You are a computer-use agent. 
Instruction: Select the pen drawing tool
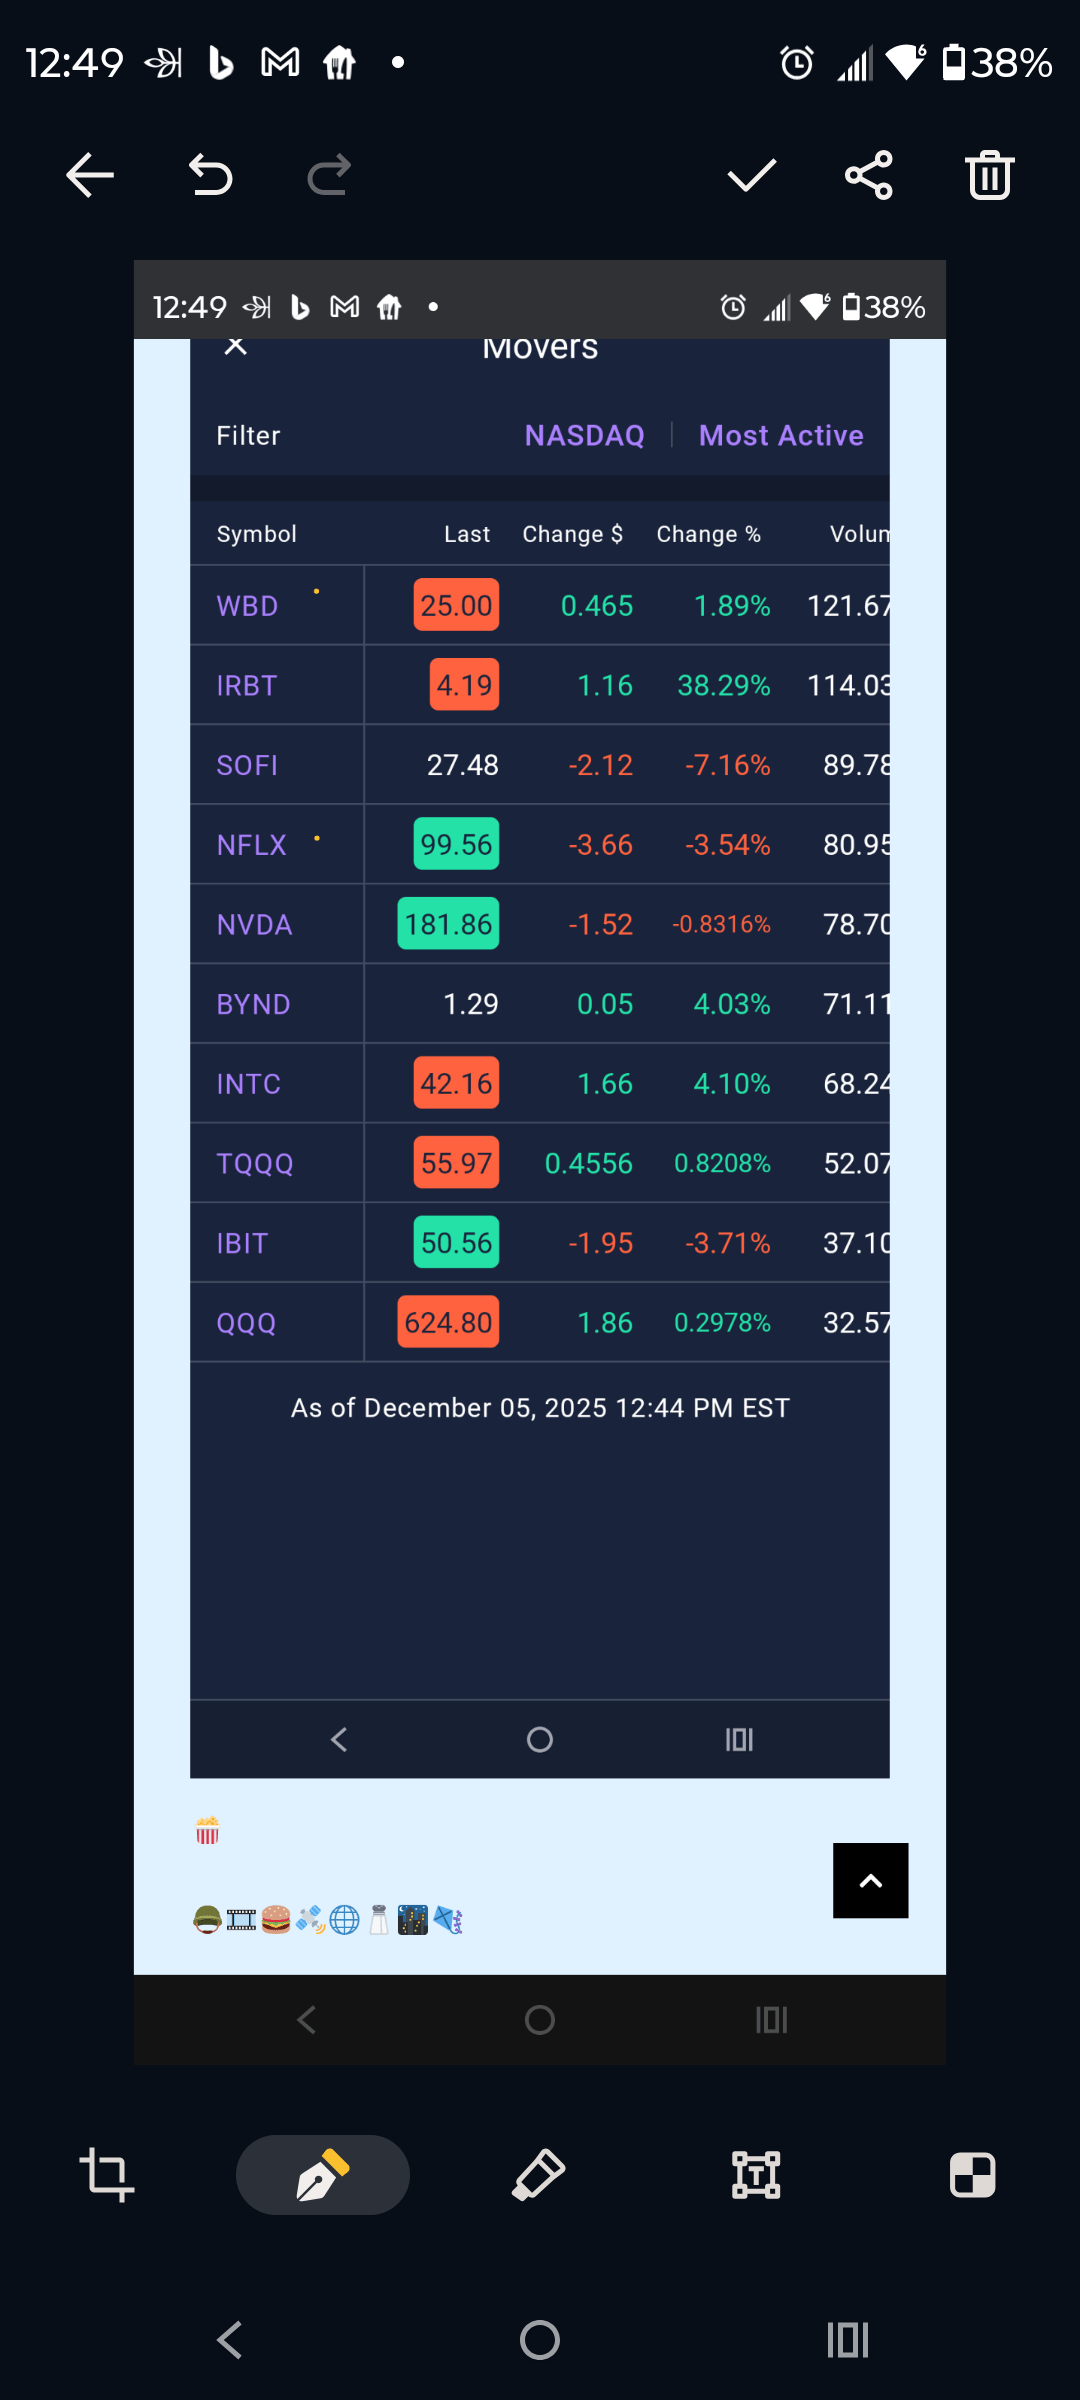[x=322, y=2175]
